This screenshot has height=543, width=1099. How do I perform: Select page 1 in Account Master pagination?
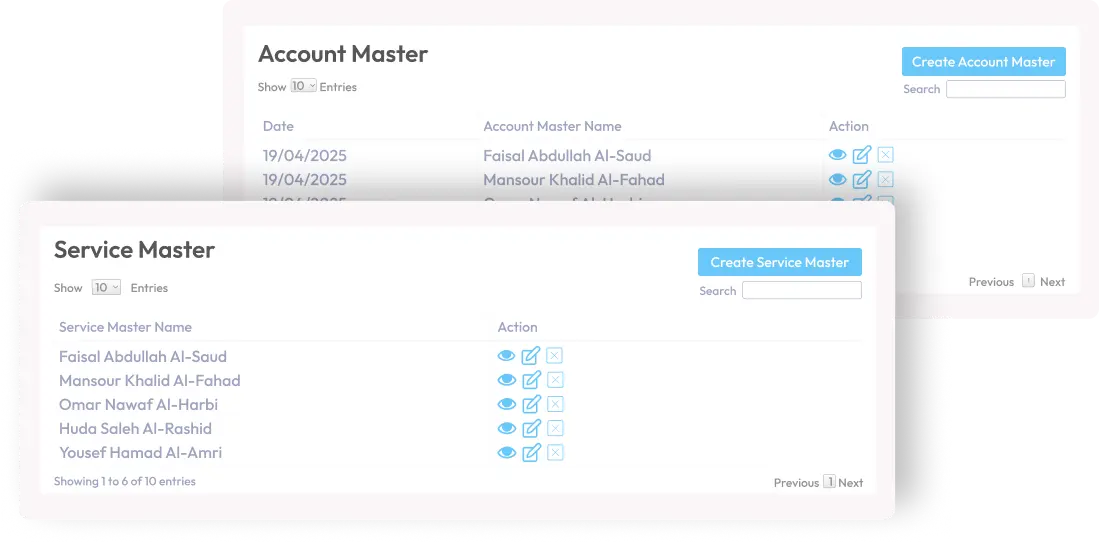(1028, 281)
